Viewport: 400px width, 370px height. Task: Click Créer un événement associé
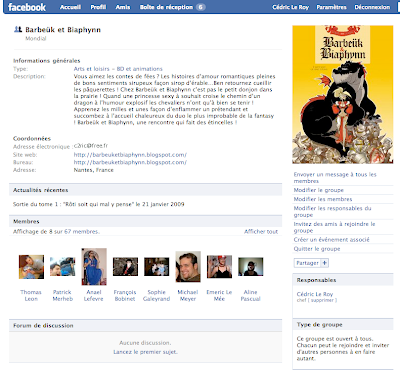(331, 240)
